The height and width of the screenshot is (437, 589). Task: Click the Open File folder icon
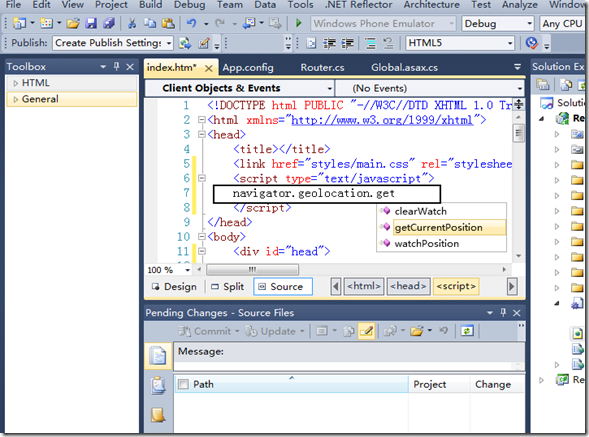click(73, 24)
